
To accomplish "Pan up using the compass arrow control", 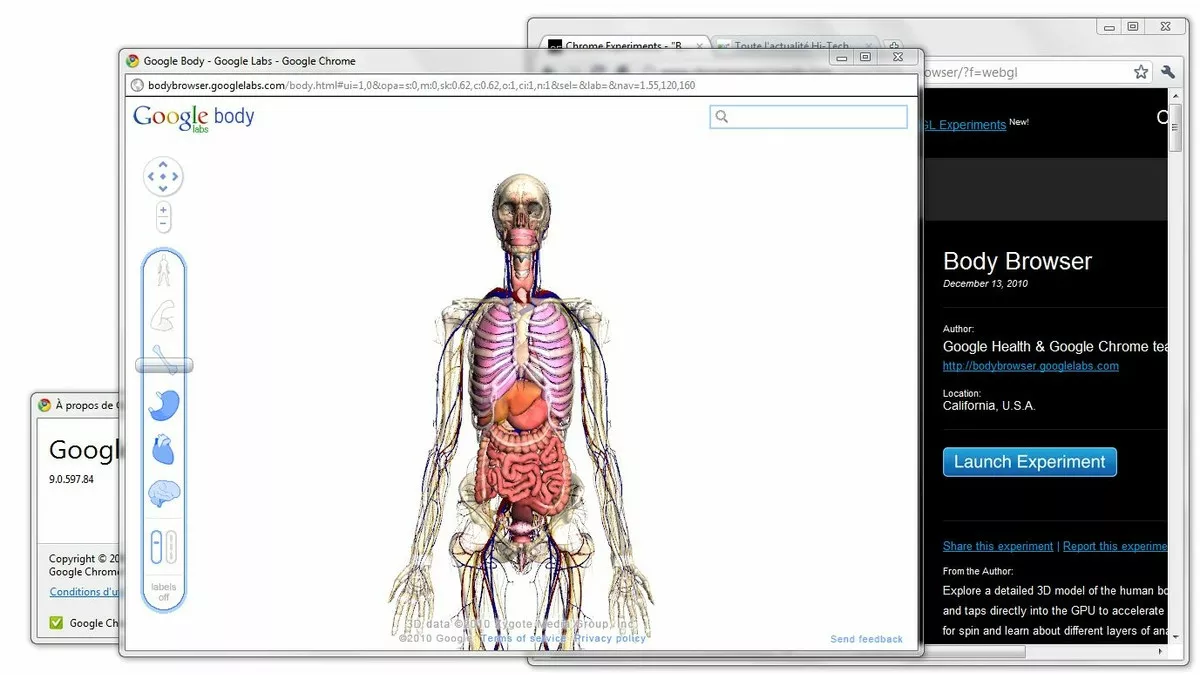I will pyautogui.click(x=163, y=163).
